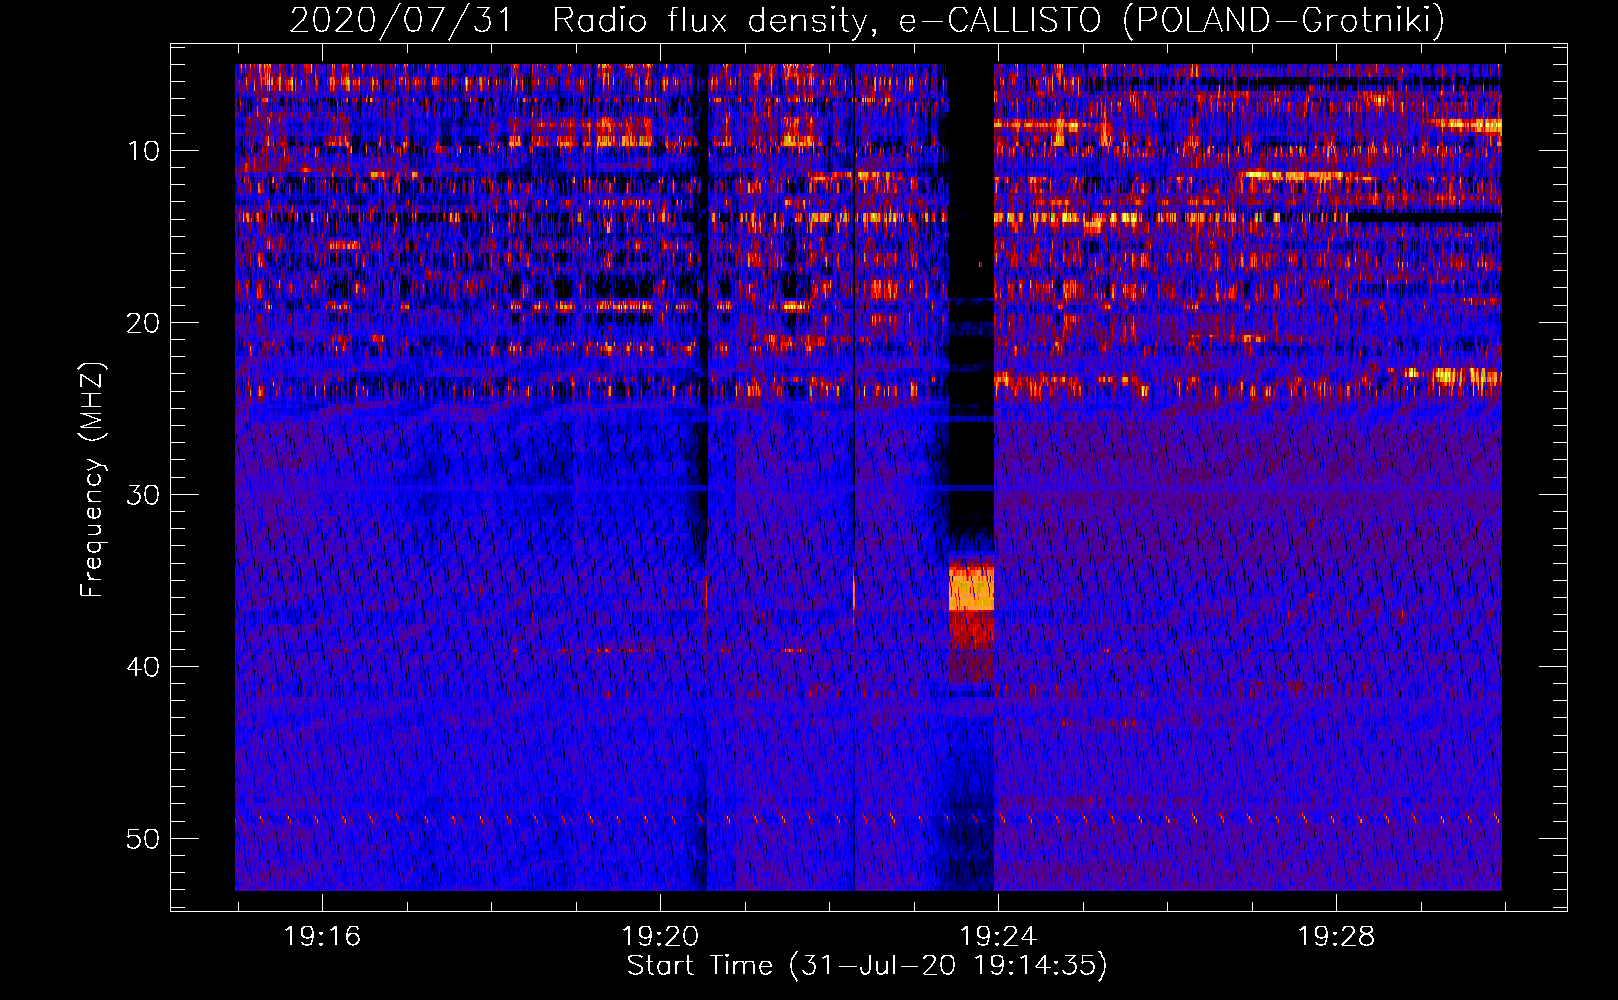Click the 19:28 time tick label

(1336, 937)
